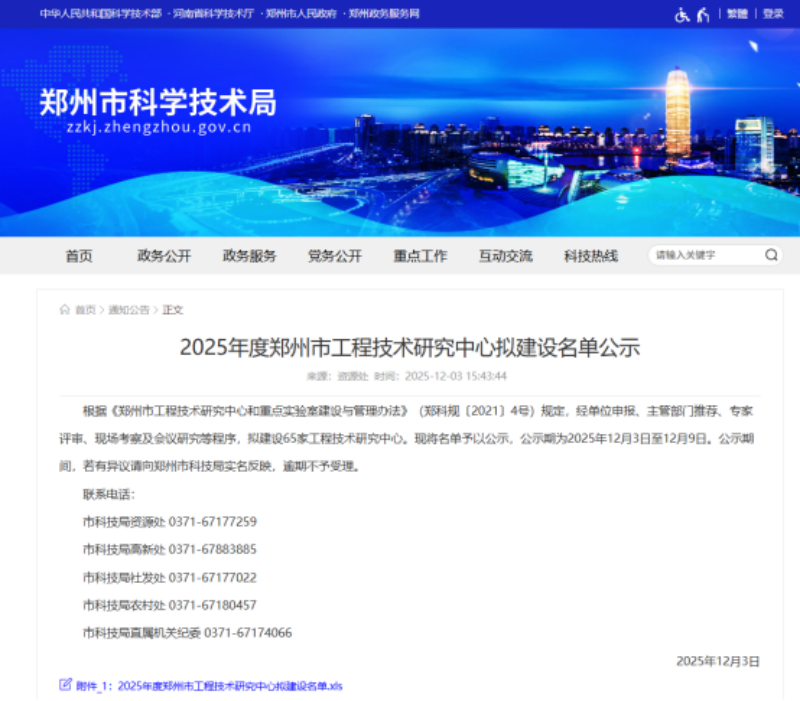This screenshot has width=800, height=701.
Task: Click the search magnifier icon
Action: click(x=771, y=255)
